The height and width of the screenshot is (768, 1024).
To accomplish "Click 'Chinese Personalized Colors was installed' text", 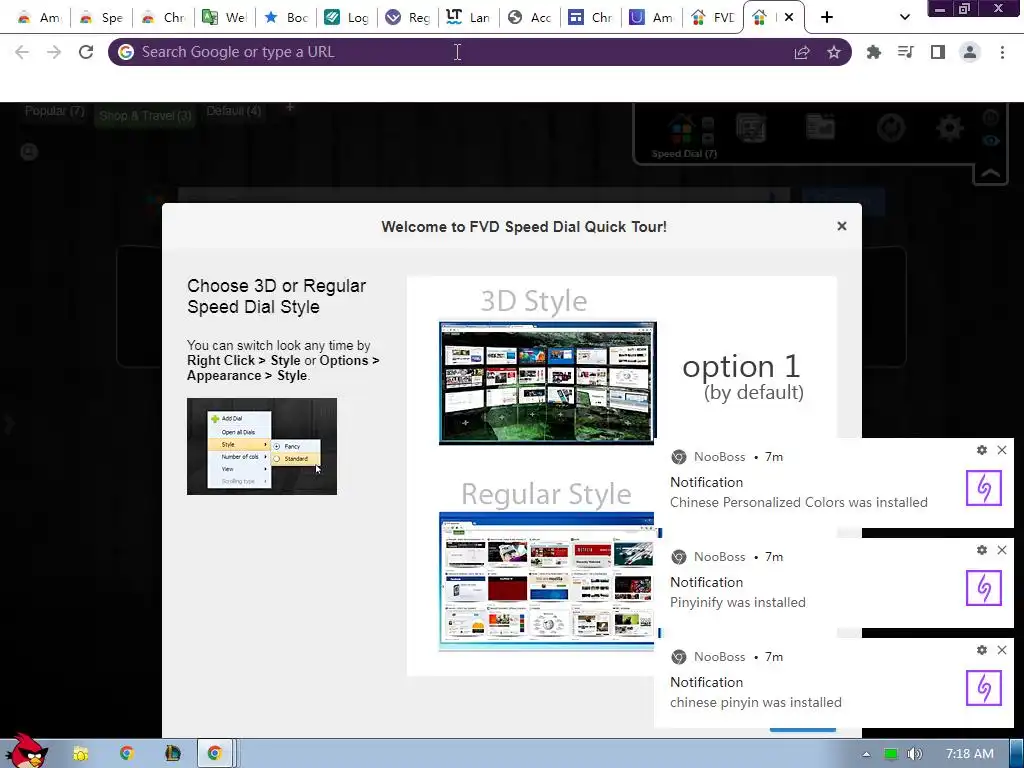I will pos(799,502).
